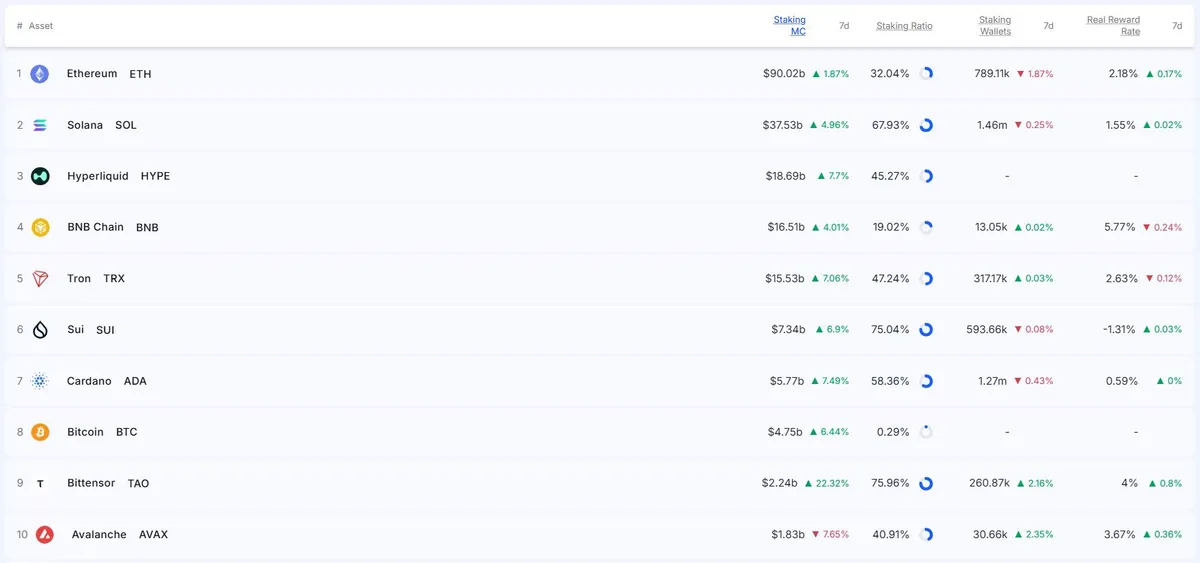Click Solana's $37.53b staking market cap

coord(784,125)
